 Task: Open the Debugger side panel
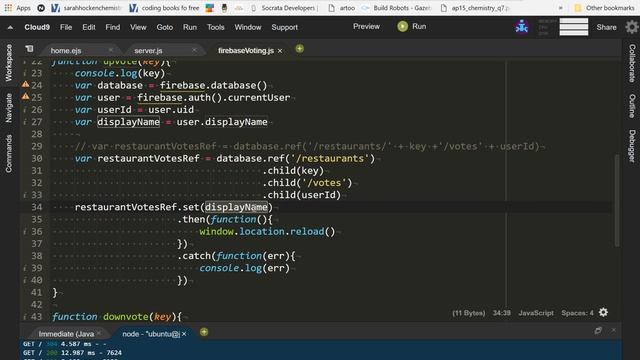tap(632, 146)
